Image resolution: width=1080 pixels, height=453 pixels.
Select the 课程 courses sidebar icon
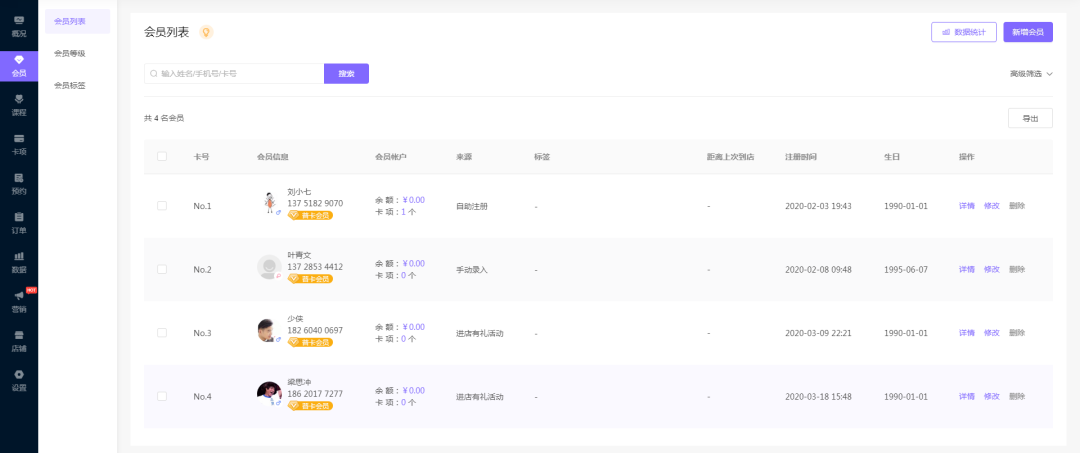tap(19, 99)
